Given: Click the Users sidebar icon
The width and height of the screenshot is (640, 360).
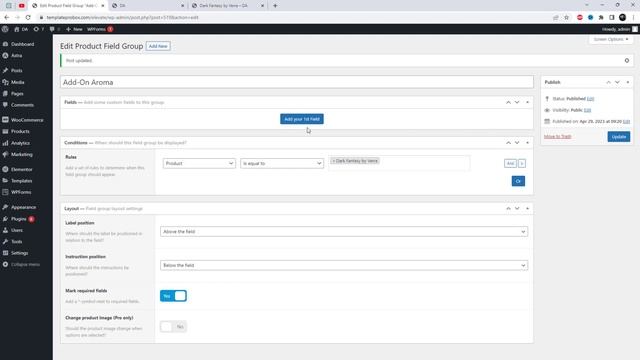Looking at the screenshot, I should click(x=5, y=230).
